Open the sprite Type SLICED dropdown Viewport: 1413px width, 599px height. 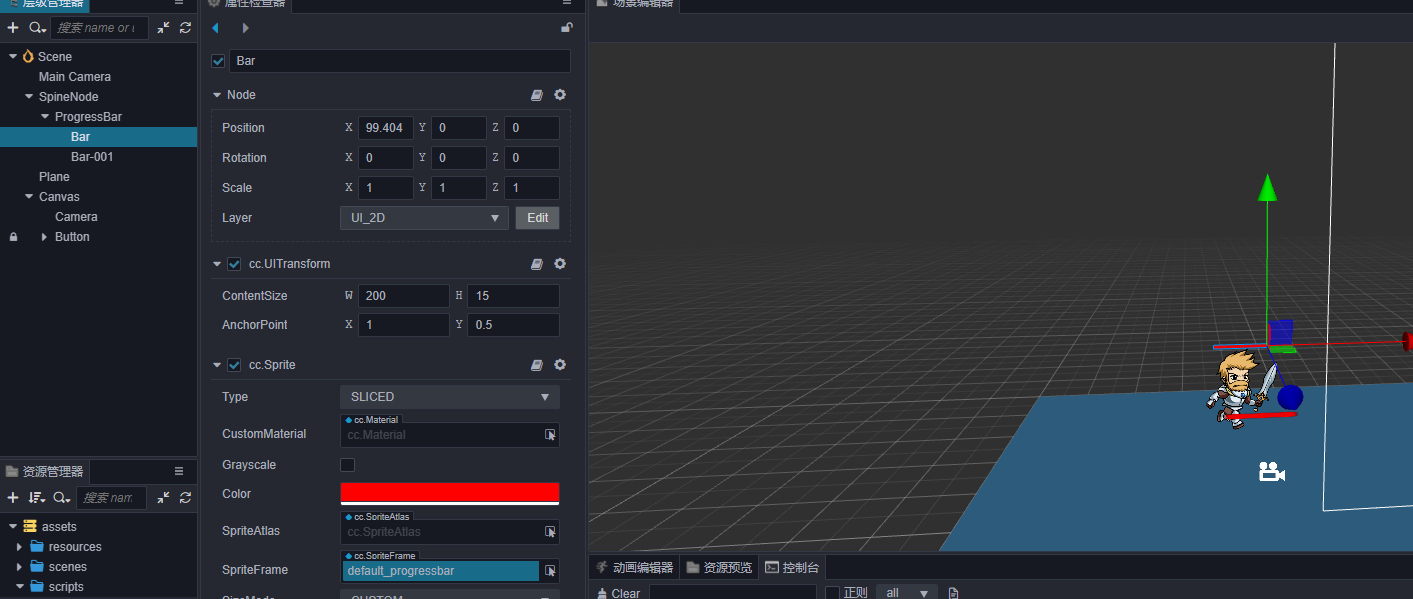pyautogui.click(x=450, y=397)
